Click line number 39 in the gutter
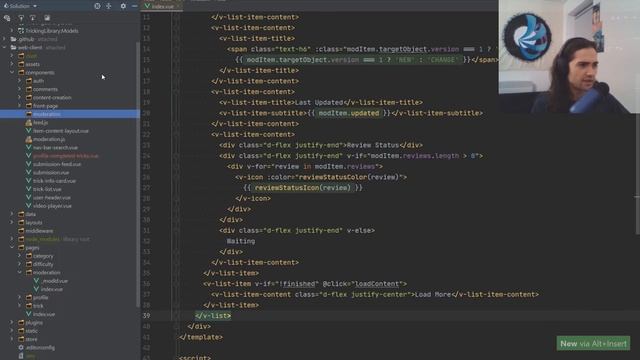Screen dimensions: 640x360 146,316
